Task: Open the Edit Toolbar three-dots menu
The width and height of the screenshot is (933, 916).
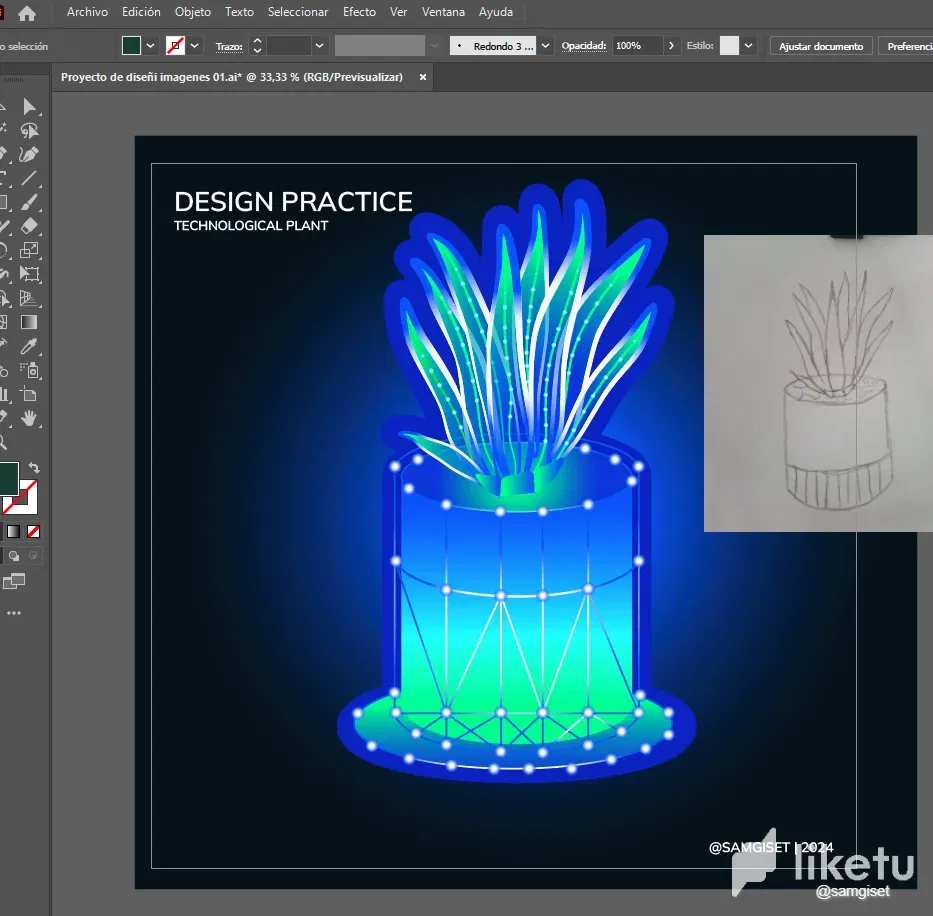Action: pos(14,613)
